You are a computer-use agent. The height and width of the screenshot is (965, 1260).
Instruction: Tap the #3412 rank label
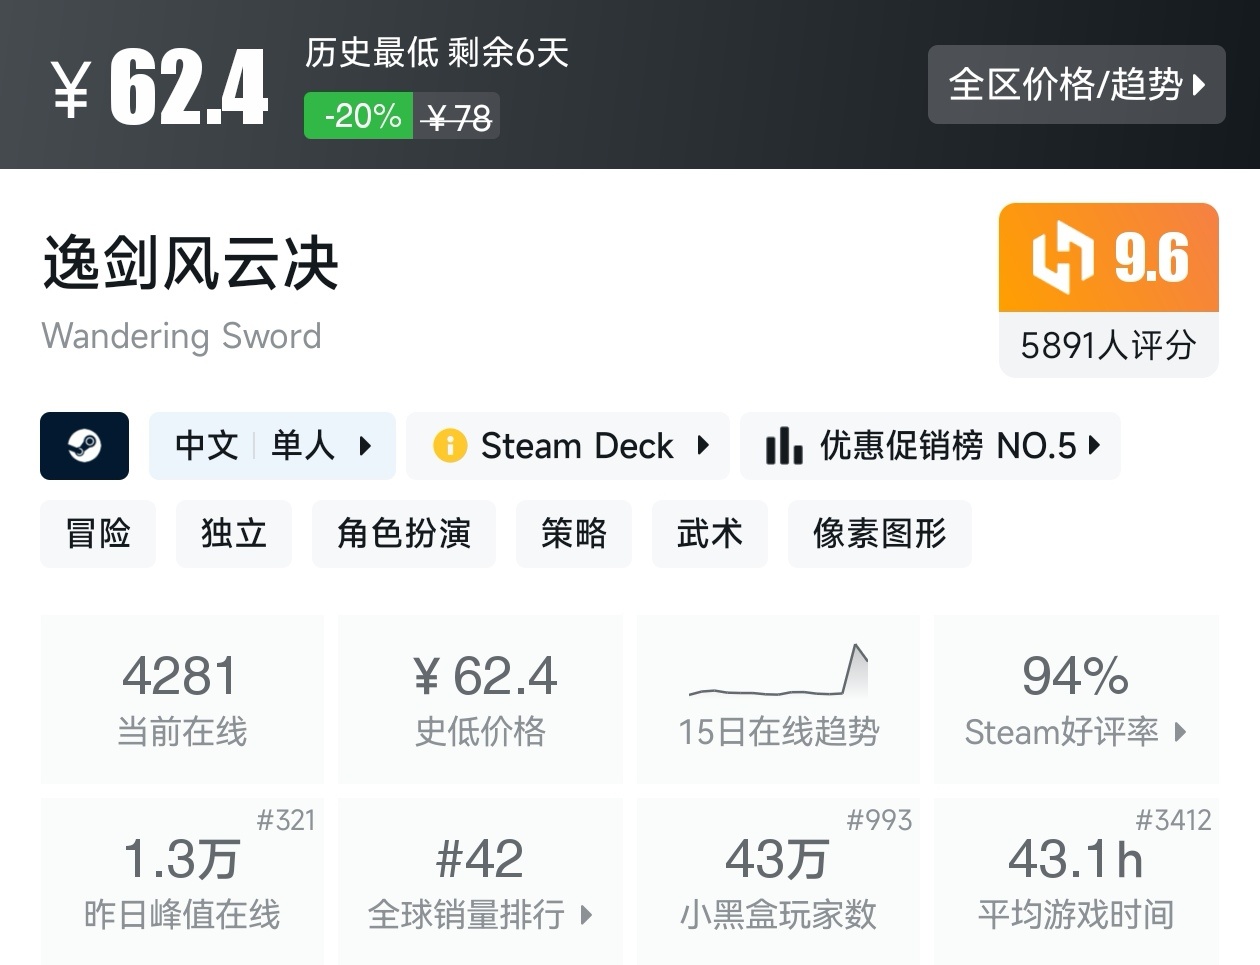click(x=1173, y=821)
